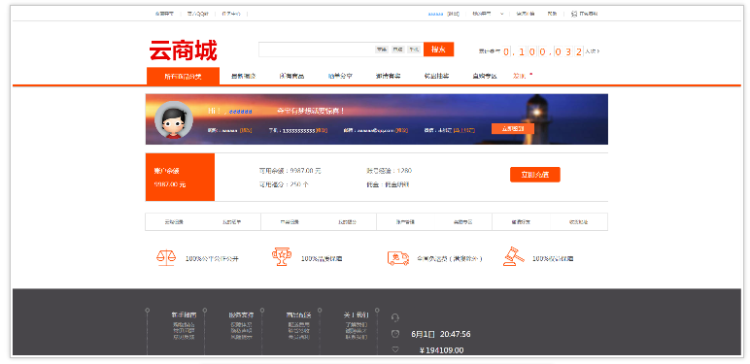Click the user avatar picture in banner

point(174,120)
